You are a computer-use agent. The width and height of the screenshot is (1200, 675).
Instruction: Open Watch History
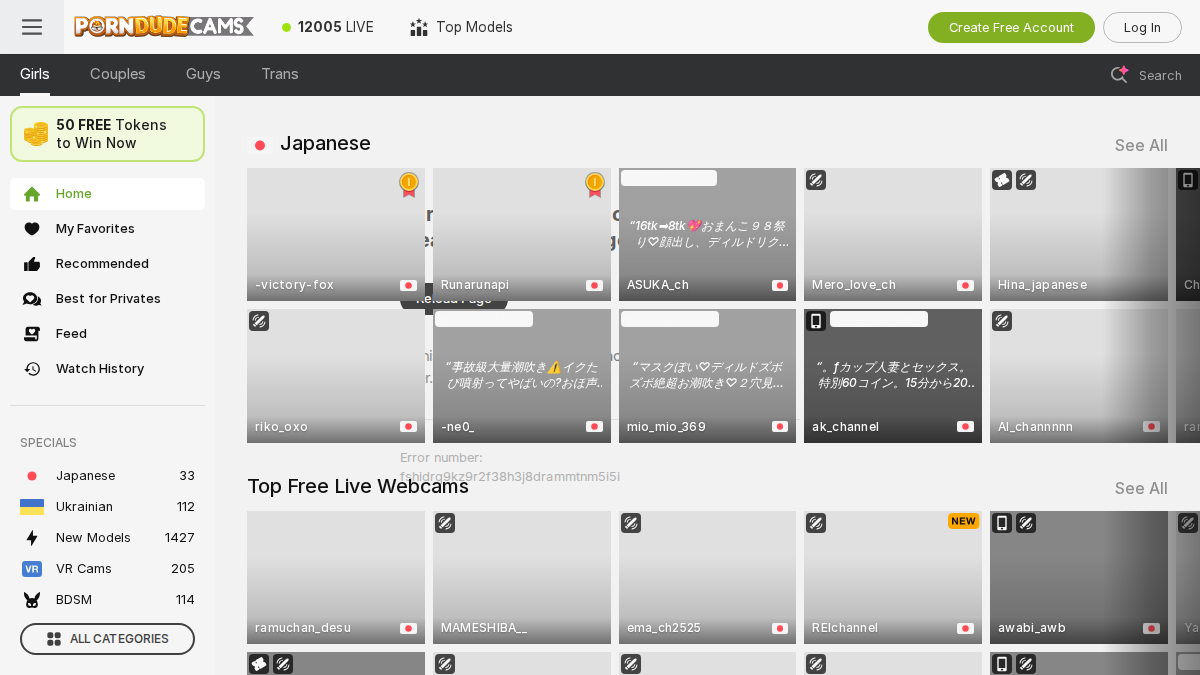pos(107,369)
